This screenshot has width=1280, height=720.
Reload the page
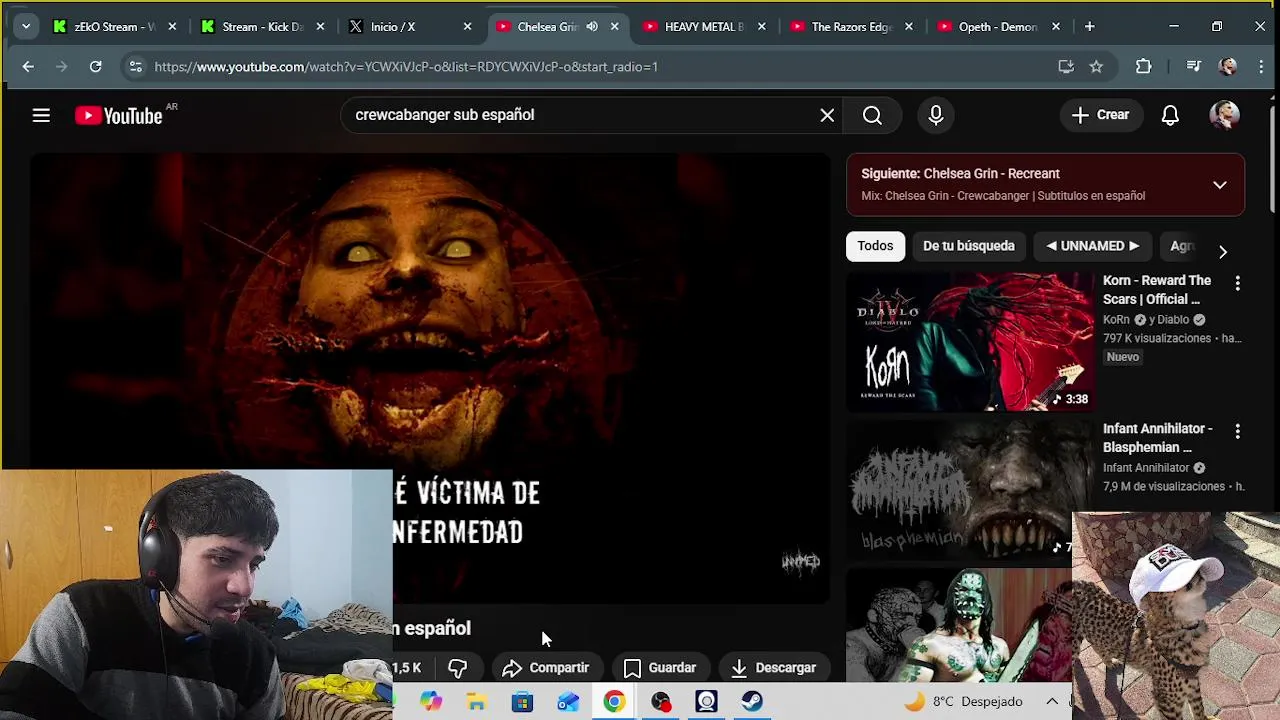point(95,66)
